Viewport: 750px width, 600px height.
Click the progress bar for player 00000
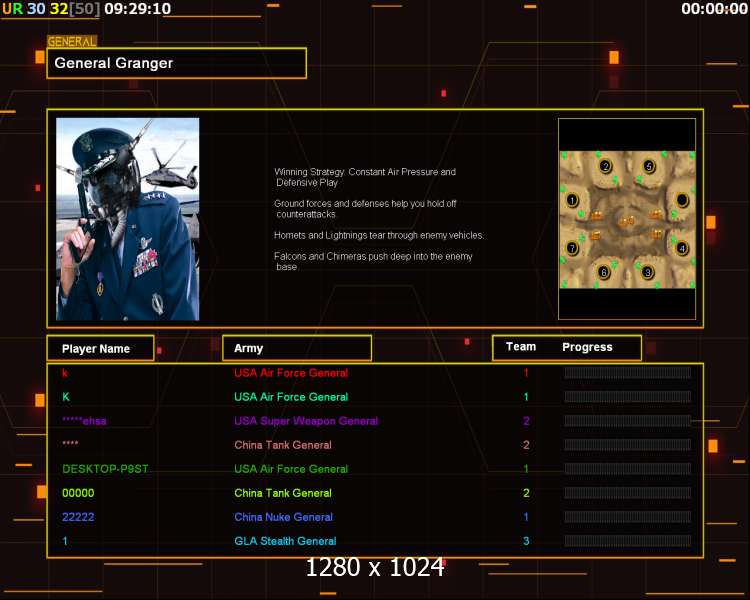628,493
